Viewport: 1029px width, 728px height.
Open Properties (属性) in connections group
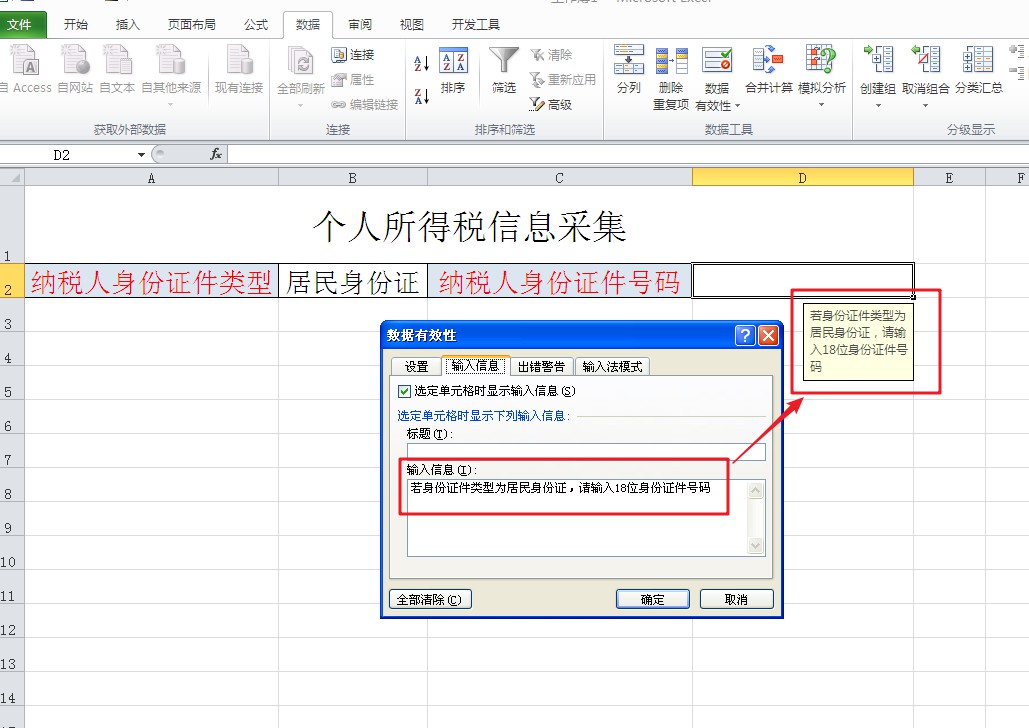coord(353,79)
